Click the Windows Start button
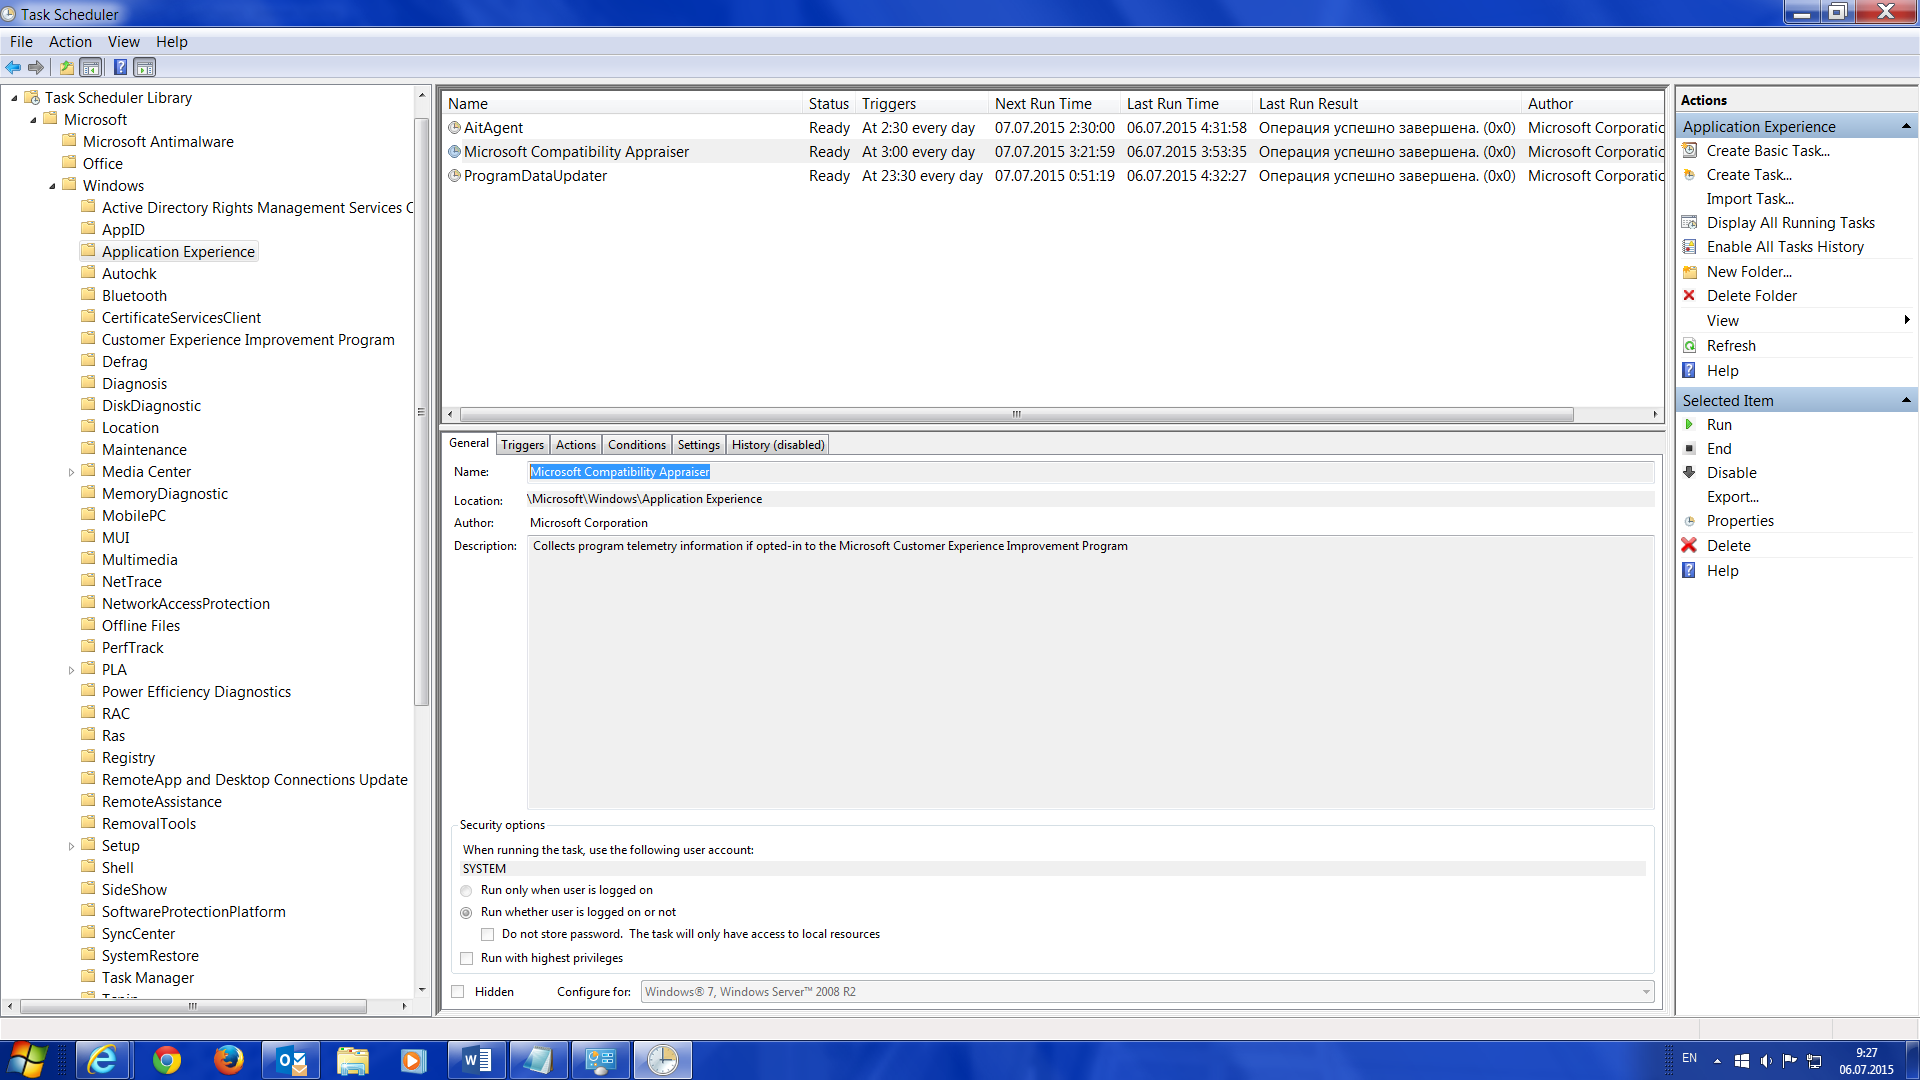The width and height of the screenshot is (1920, 1080). pyautogui.click(x=26, y=1060)
